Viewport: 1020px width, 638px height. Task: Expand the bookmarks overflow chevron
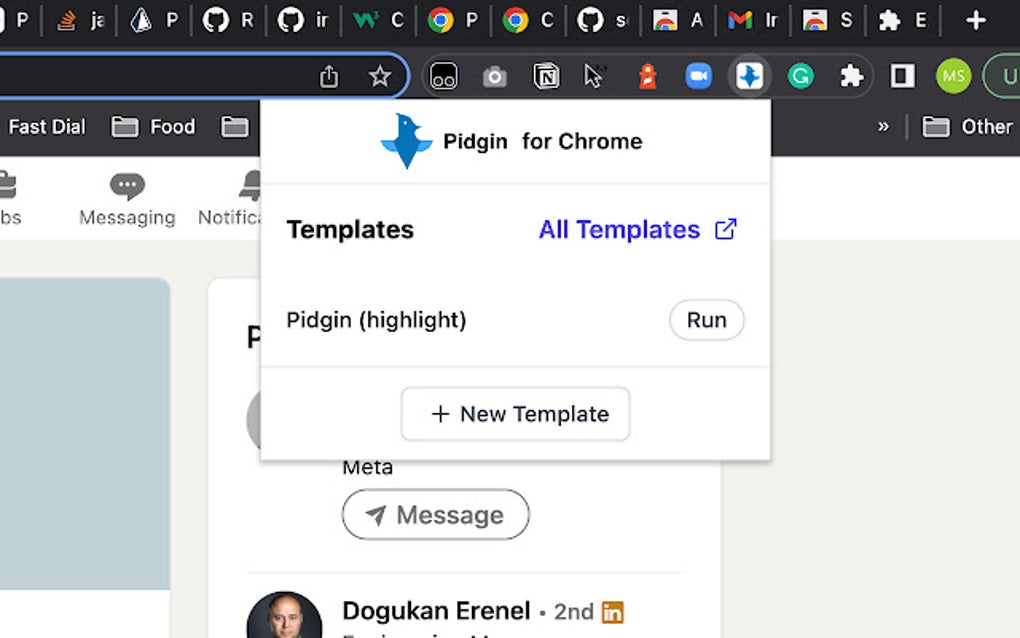(x=883, y=126)
